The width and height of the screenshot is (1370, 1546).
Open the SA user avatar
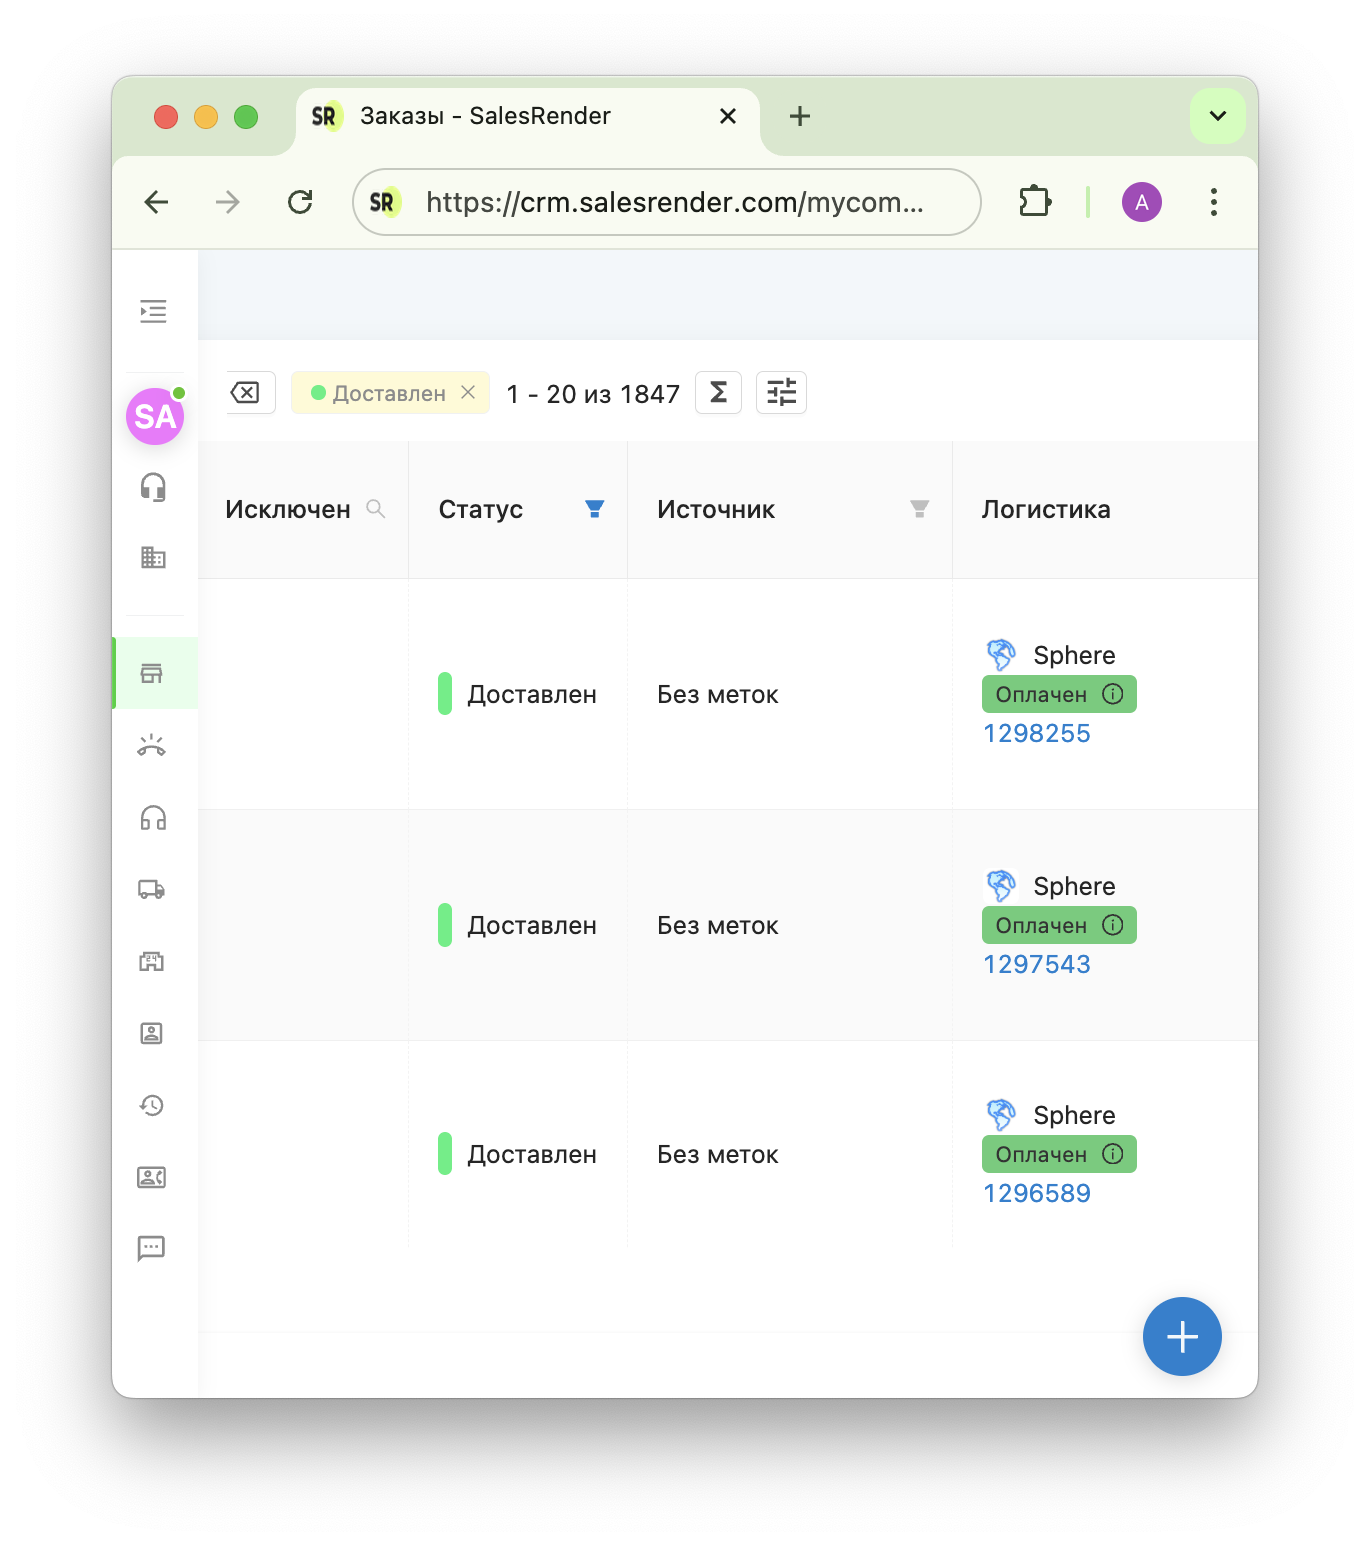[155, 416]
